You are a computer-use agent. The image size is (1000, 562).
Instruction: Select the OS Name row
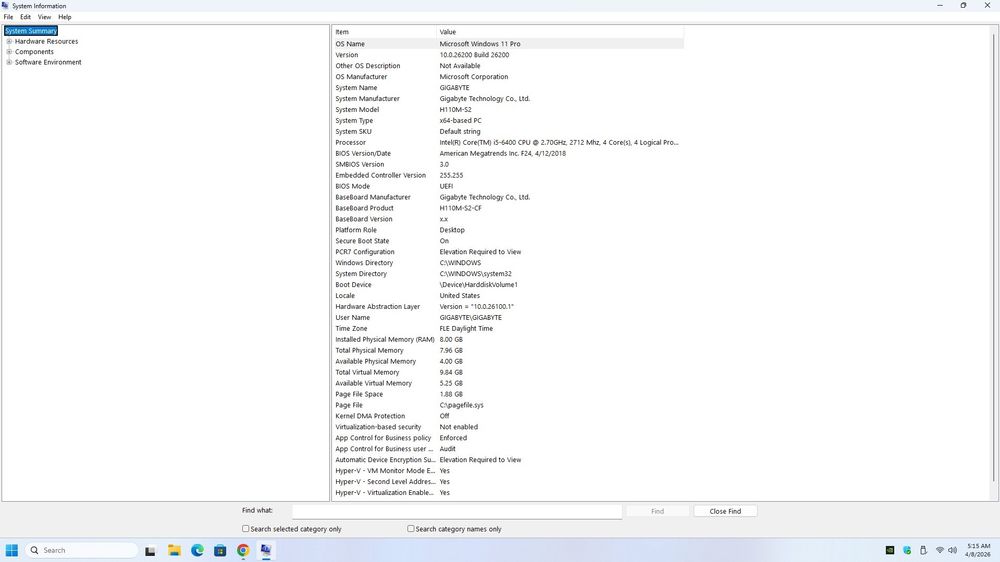coord(508,44)
